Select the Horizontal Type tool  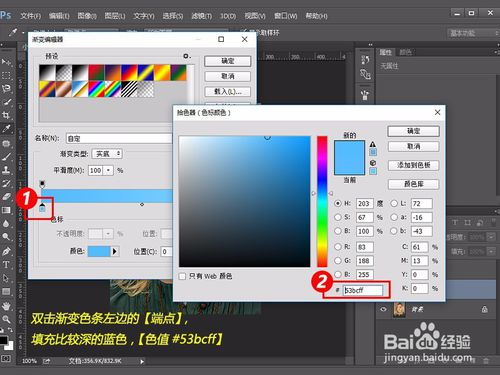click(6, 265)
